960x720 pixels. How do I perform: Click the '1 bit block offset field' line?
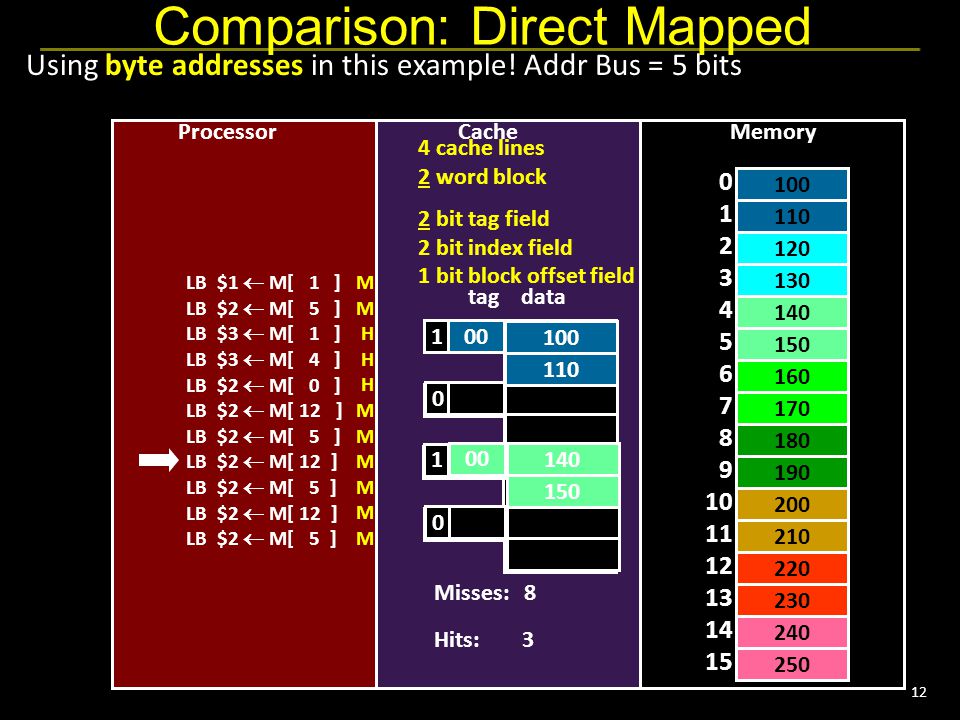pyautogui.click(x=526, y=276)
